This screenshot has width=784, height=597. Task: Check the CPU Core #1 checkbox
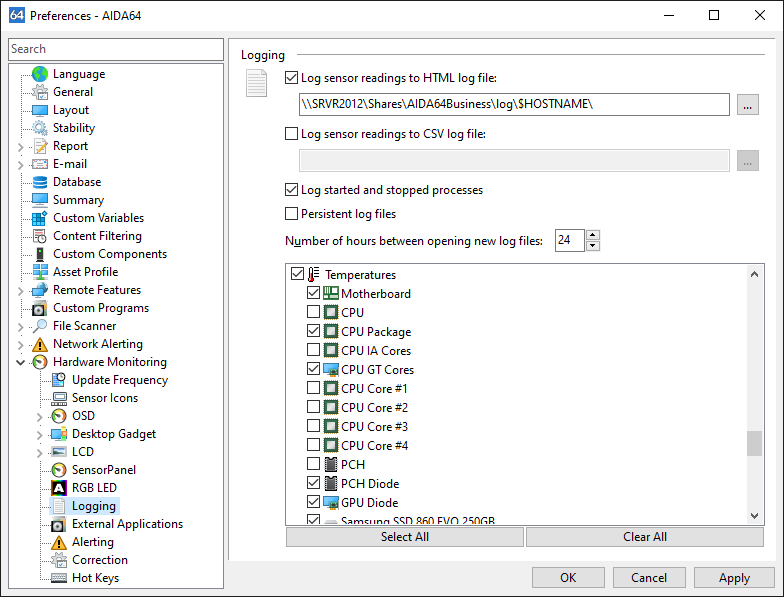[x=314, y=388]
